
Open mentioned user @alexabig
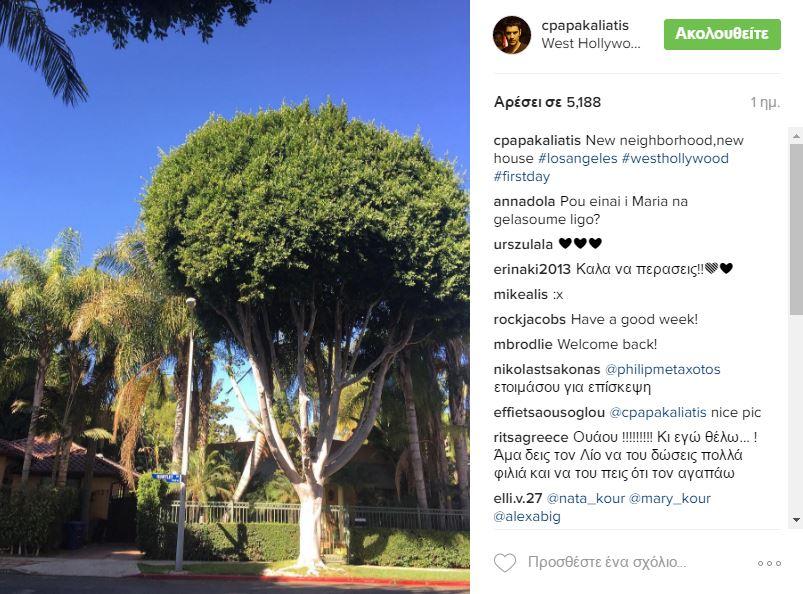[x=526, y=516]
